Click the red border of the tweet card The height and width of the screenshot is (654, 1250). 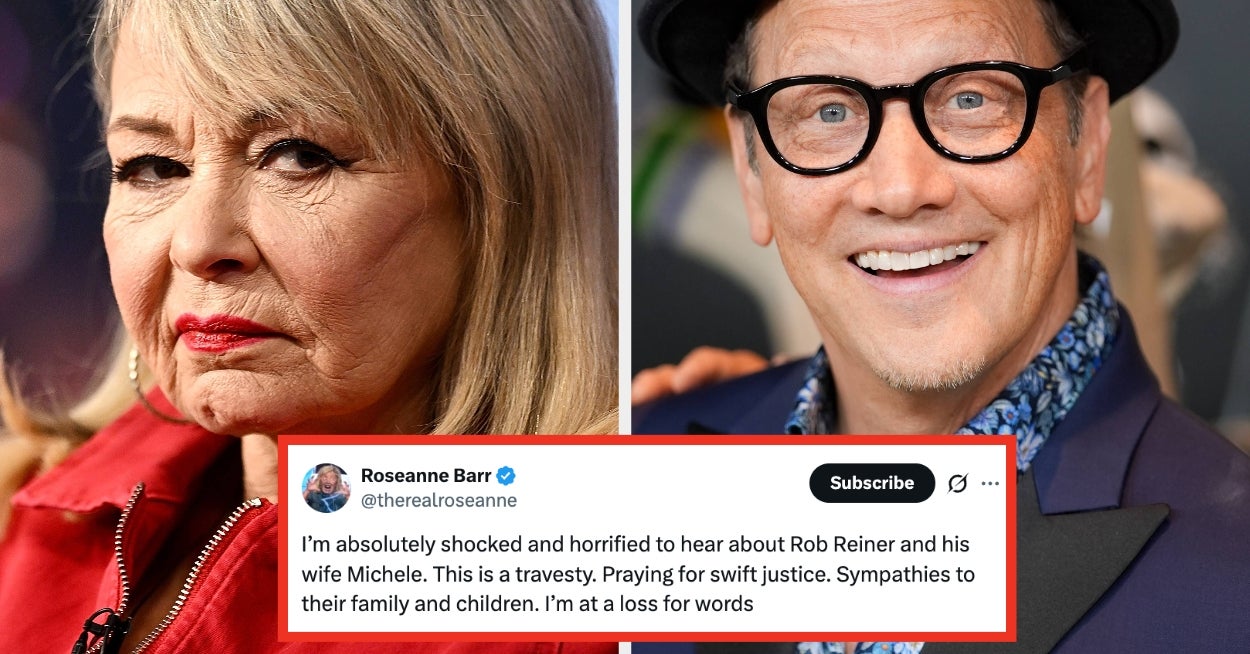pos(648,439)
